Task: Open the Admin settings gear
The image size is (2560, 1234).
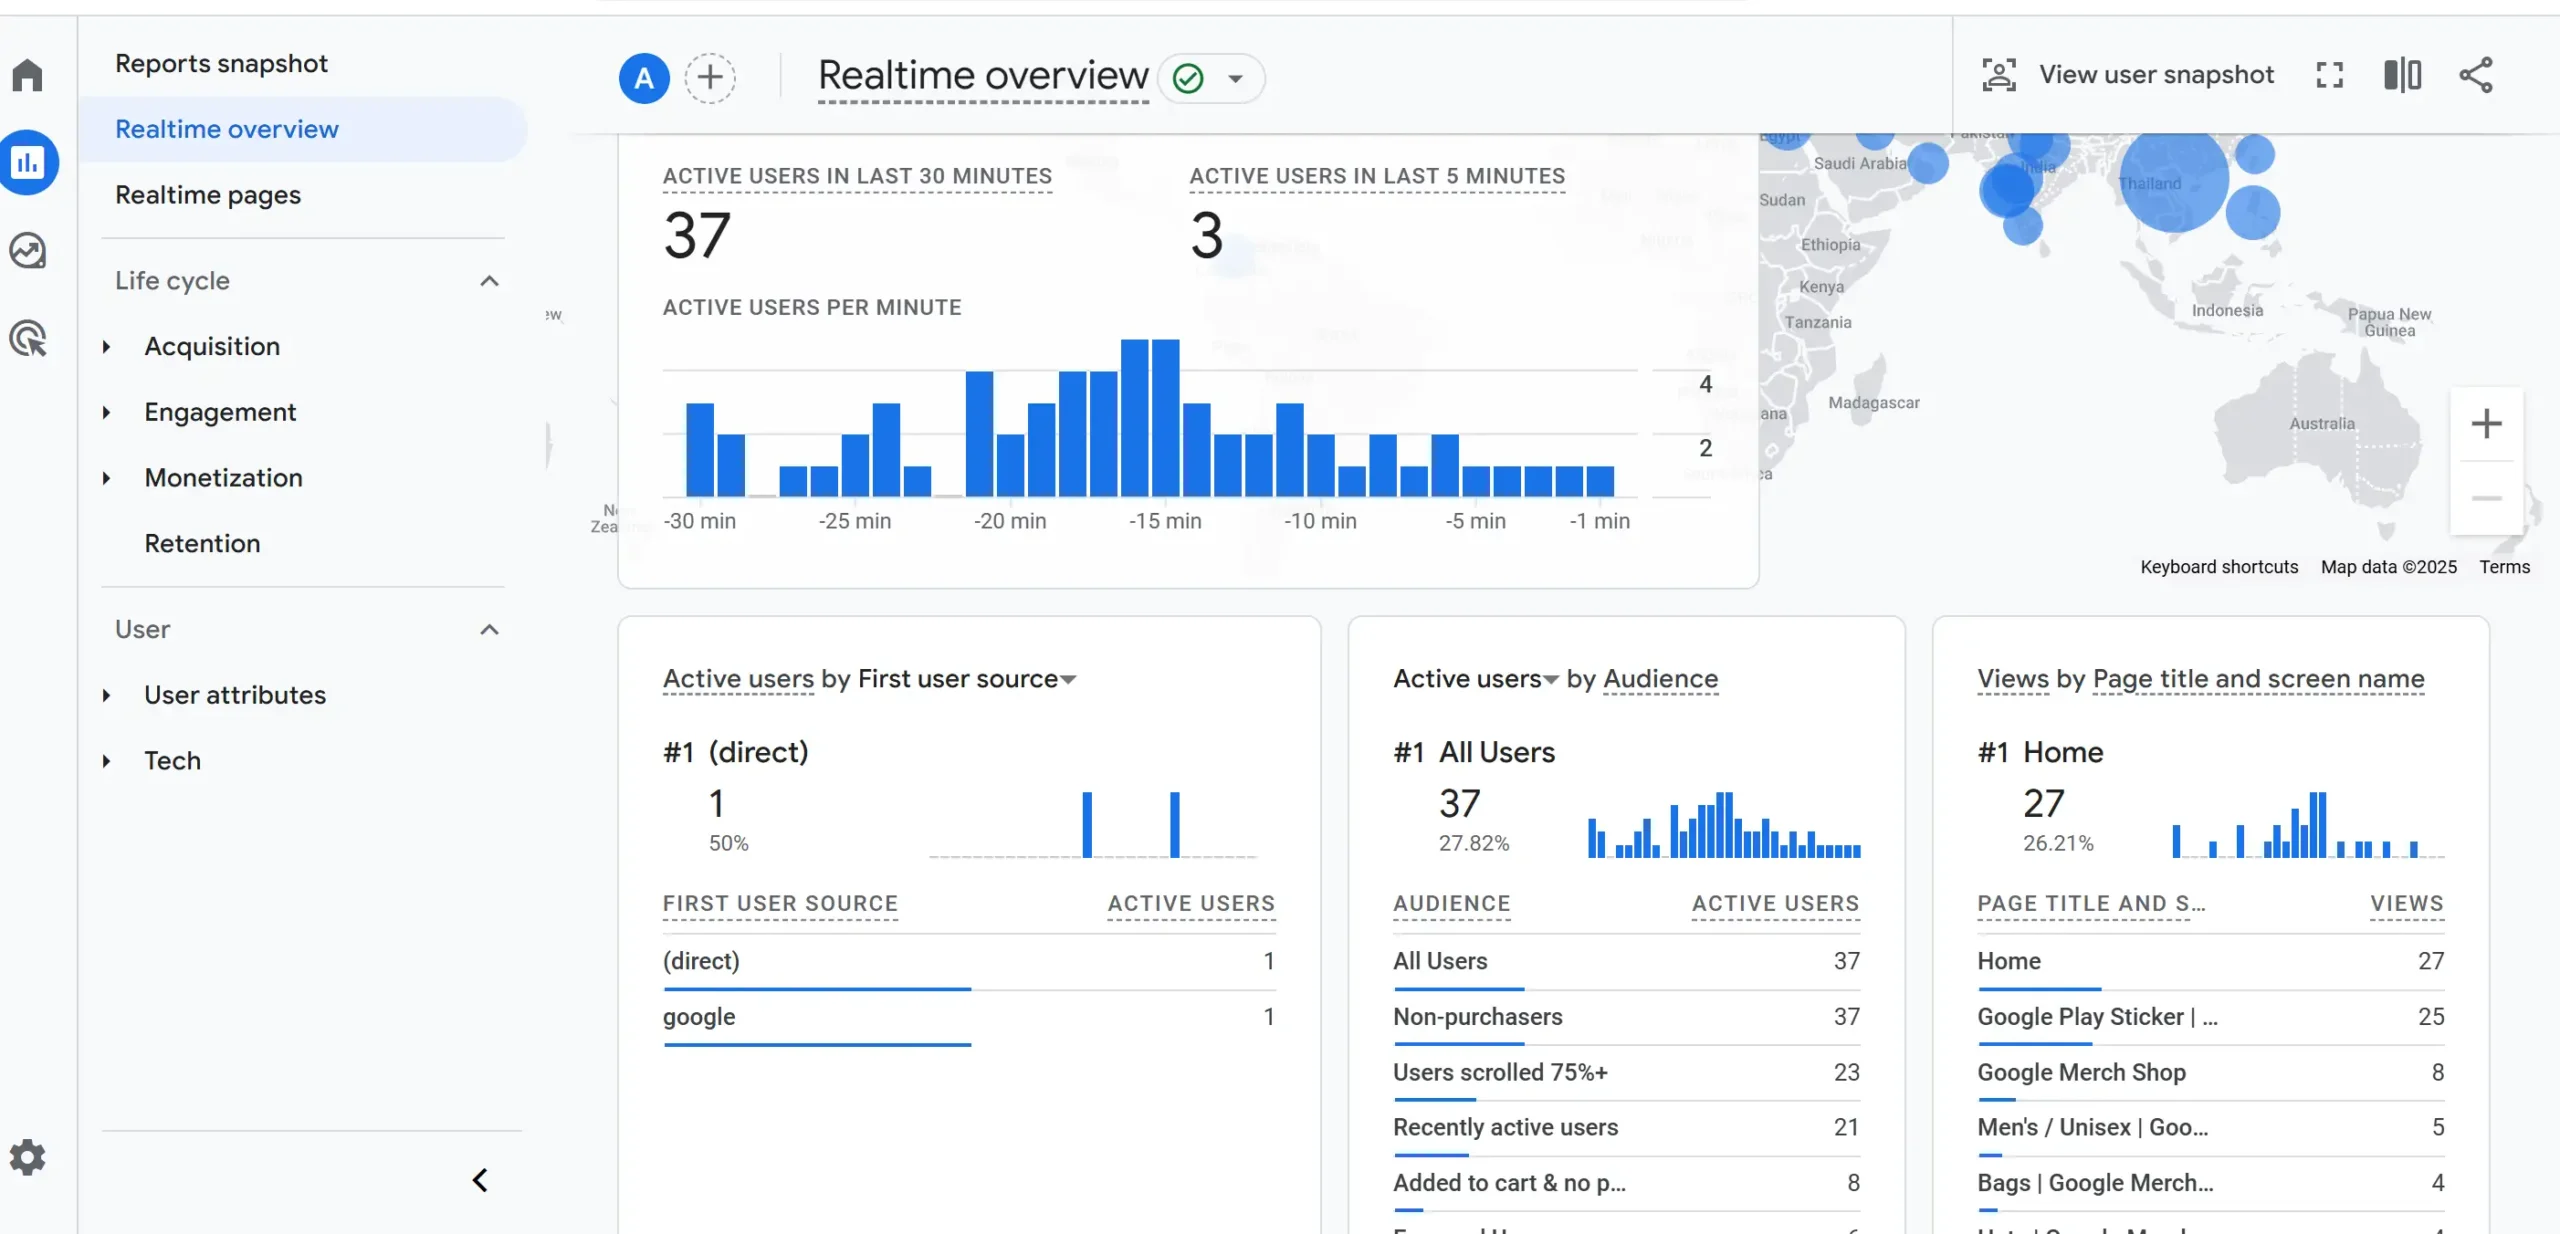Action: click(27, 1157)
